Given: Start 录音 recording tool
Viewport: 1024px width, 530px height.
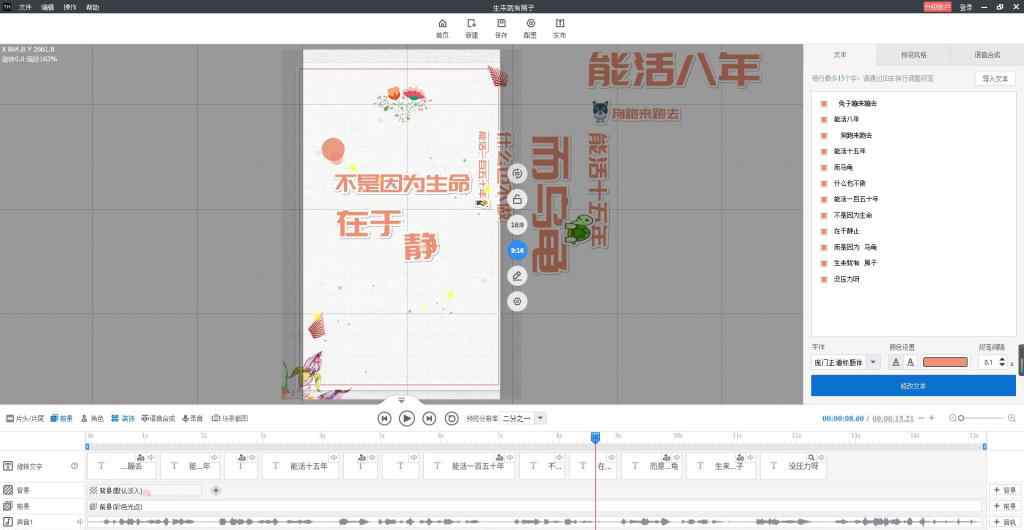Looking at the screenshot, I should coord(193,418).
